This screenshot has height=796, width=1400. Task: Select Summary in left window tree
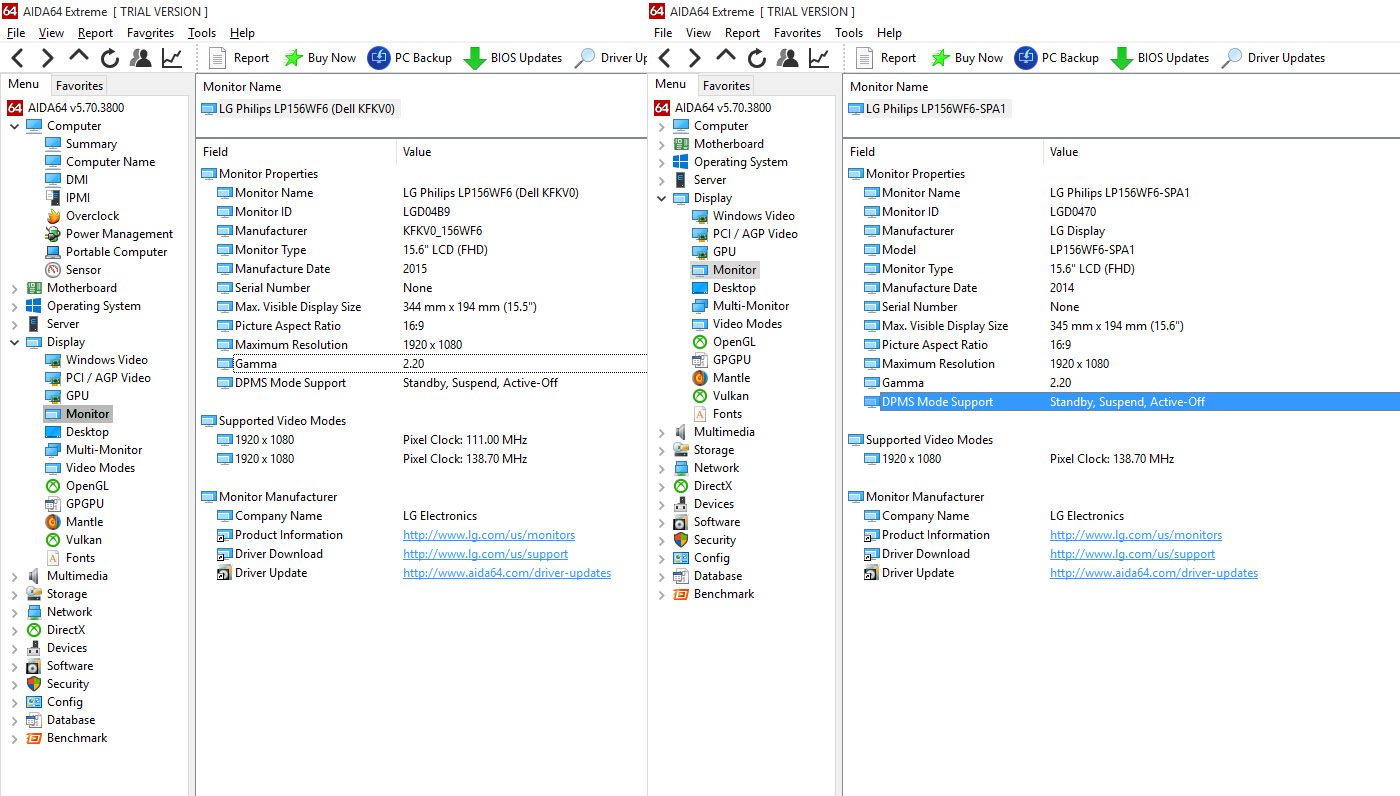(x=91, y=144)
